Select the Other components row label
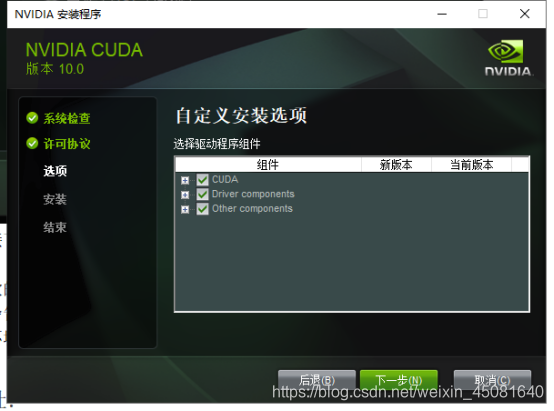The width and height of the screenshot is (554, 411). 252,209
